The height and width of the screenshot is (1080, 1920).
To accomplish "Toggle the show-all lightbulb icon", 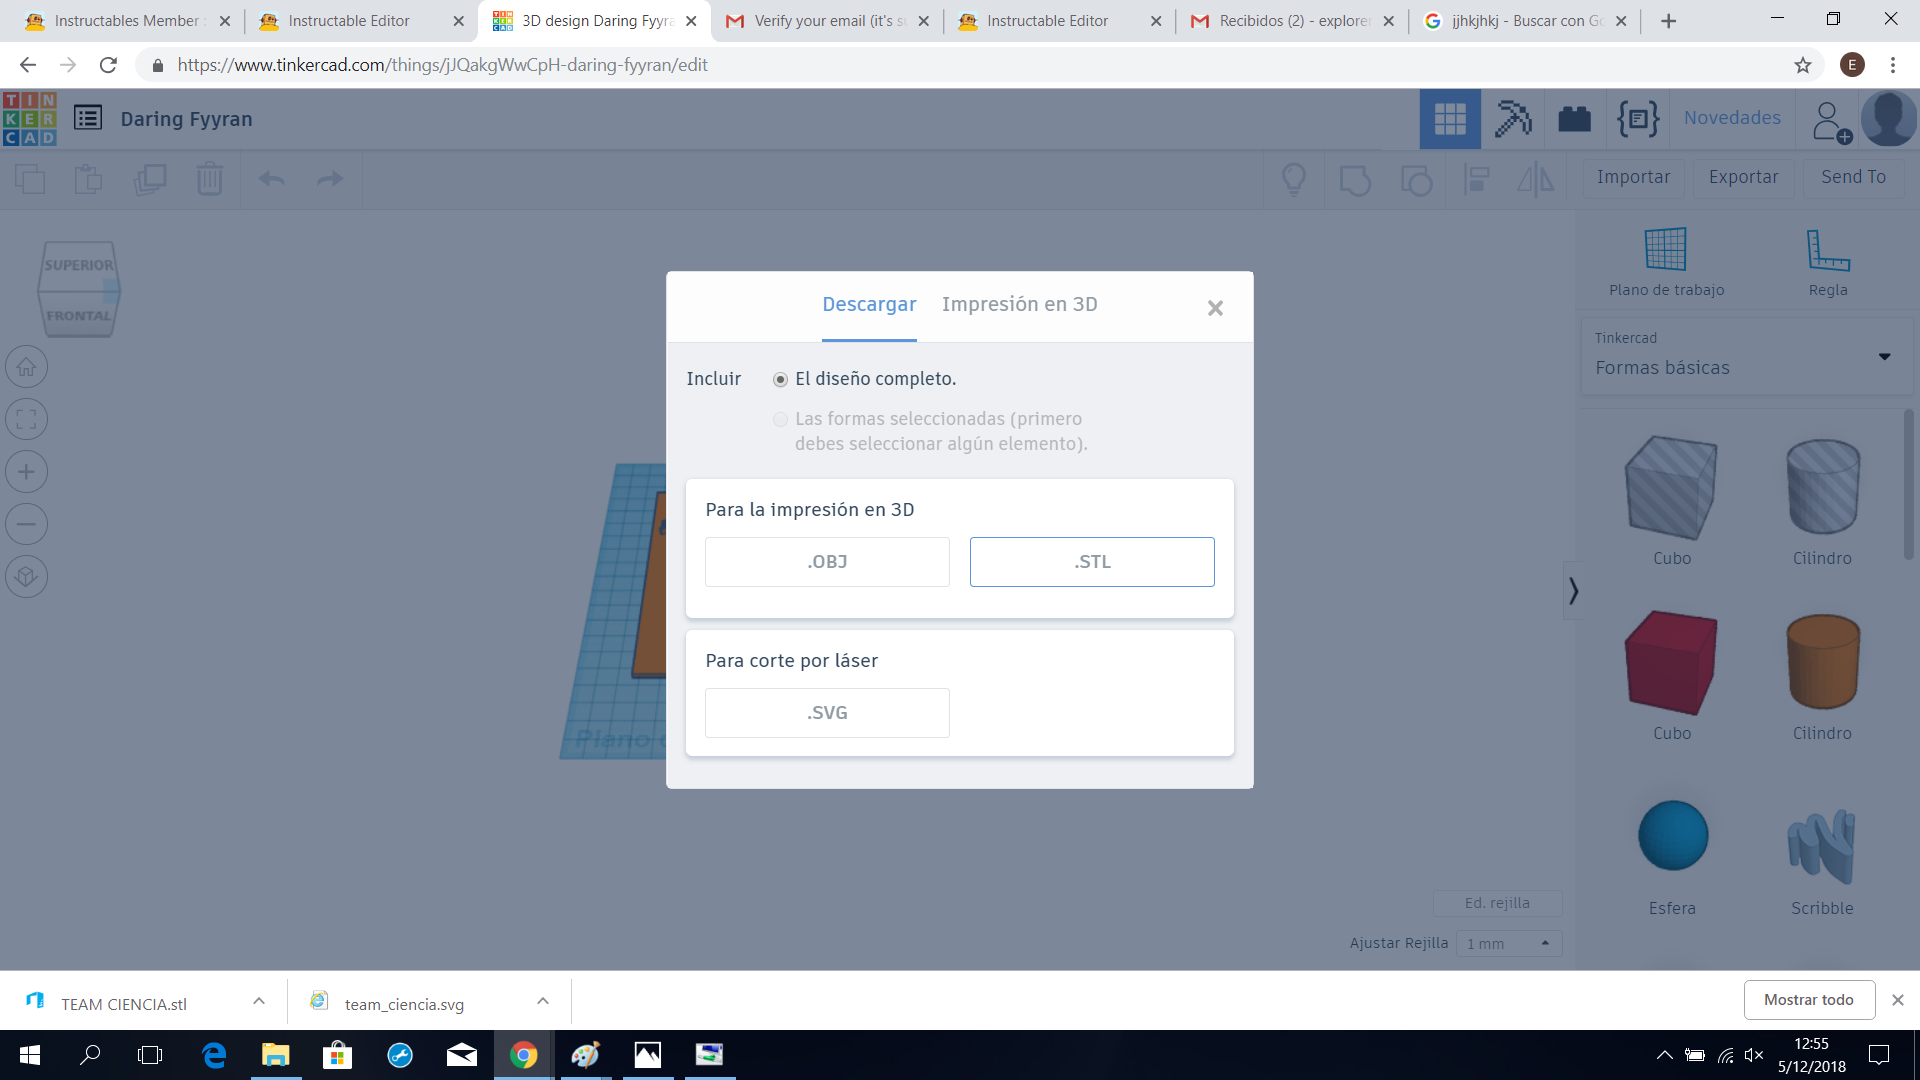I will click(1294, 179).
